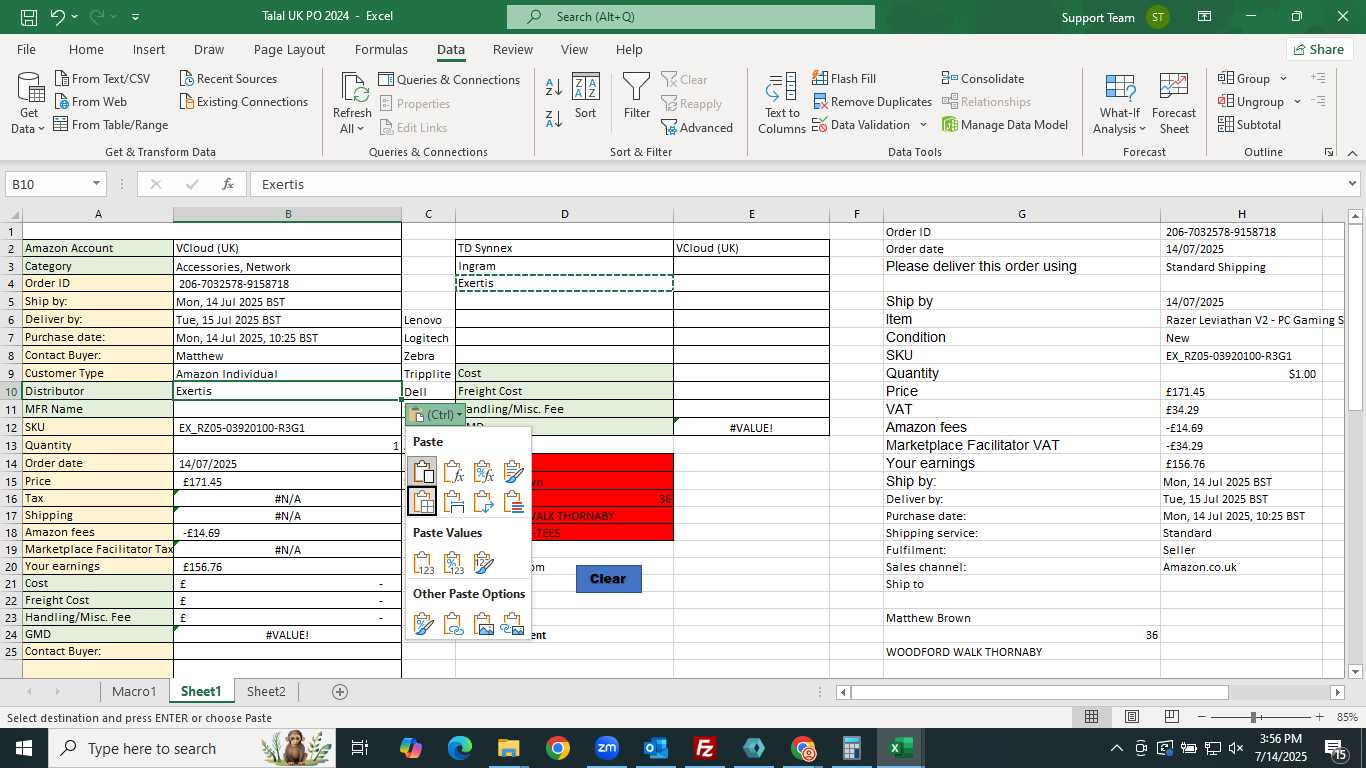Click the Save icon in title bar
Screen dimensions: 1366x768
pyautogui.click(x=29, y=17)
